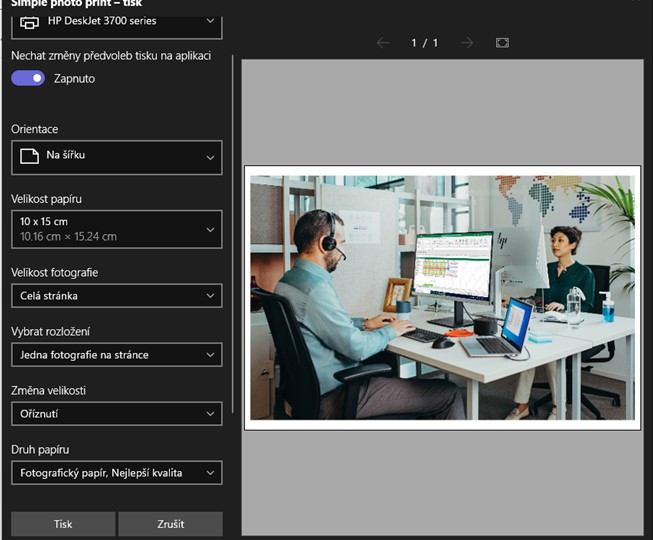The image size is (653, 540).
Task: Go to the previous preview page arrow
Action: pos(383,43)
